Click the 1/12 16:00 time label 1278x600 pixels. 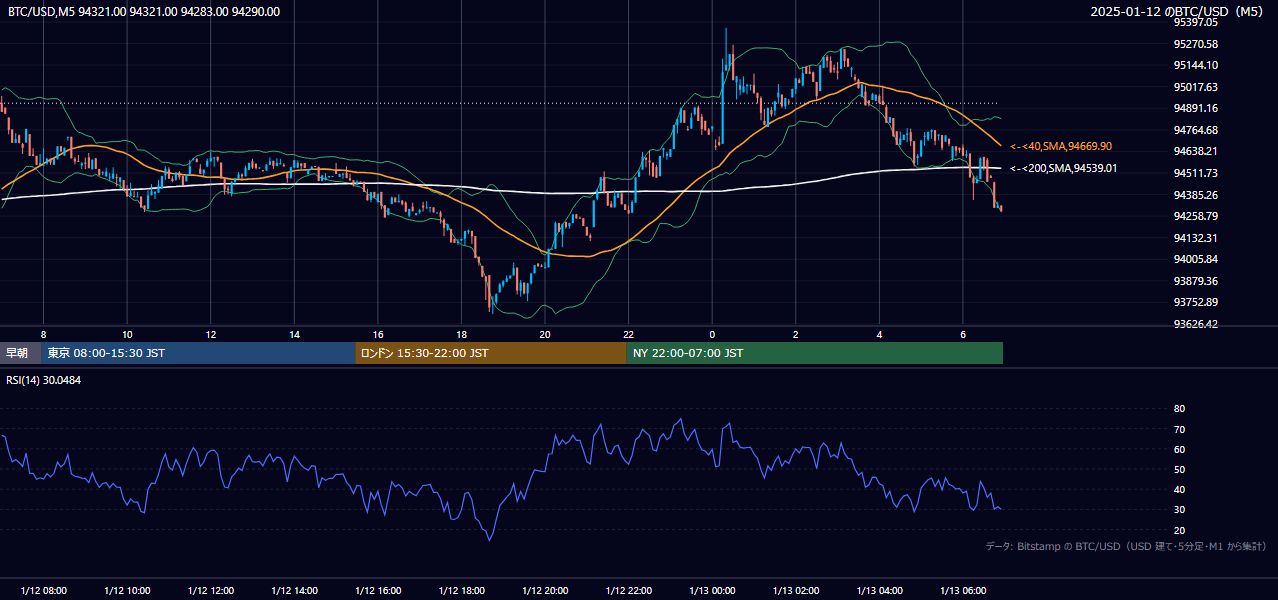tap(378, 591)
